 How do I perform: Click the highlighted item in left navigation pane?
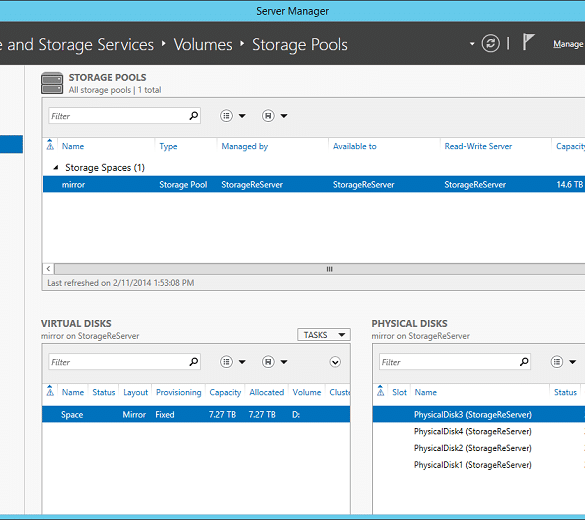(11, 144)
